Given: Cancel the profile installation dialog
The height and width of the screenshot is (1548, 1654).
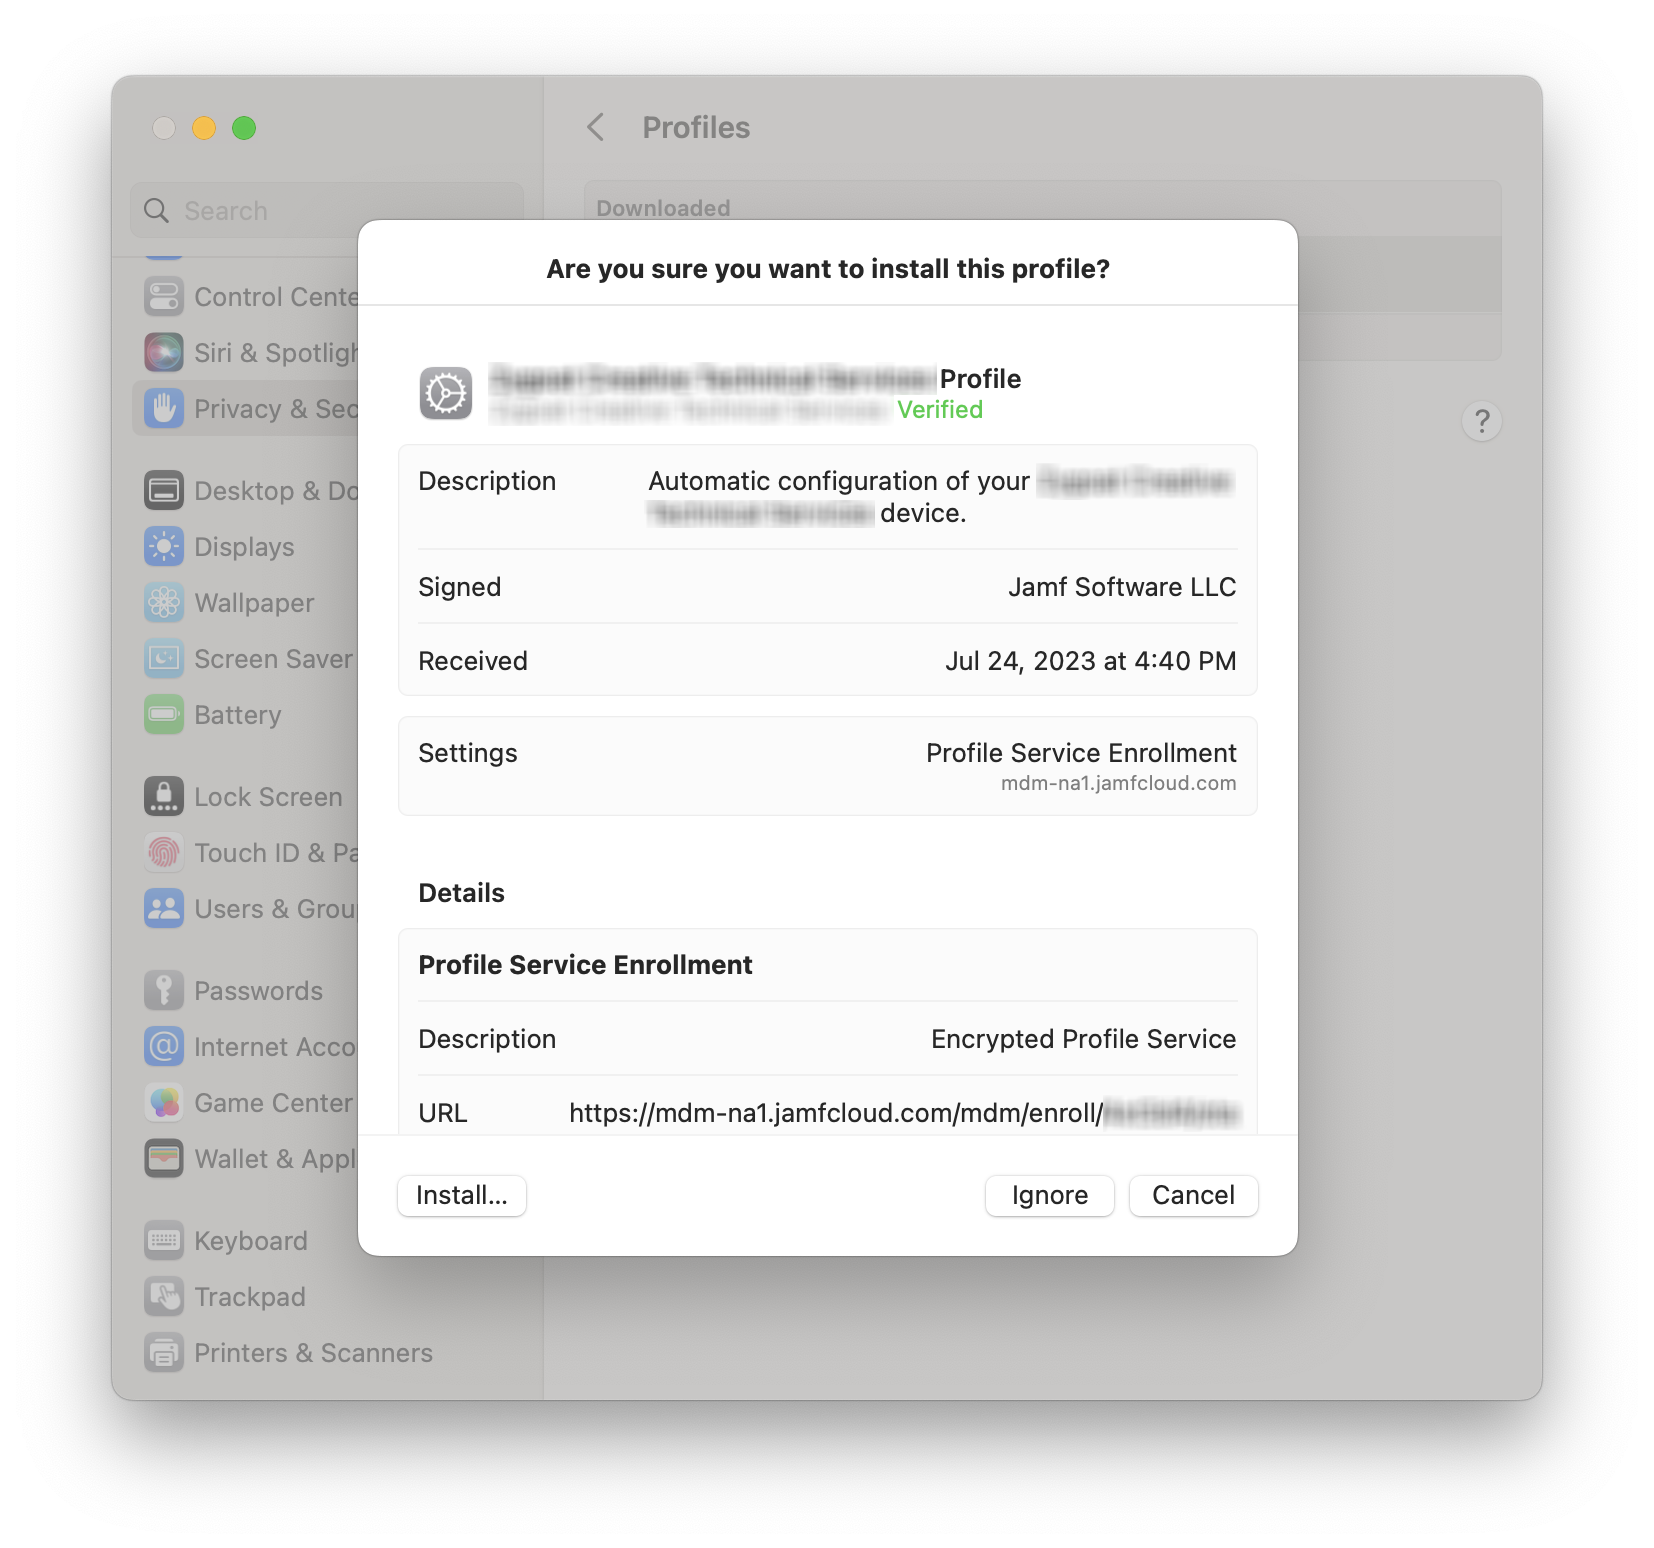Looking at the screenshot, I should [1192, 1195].
